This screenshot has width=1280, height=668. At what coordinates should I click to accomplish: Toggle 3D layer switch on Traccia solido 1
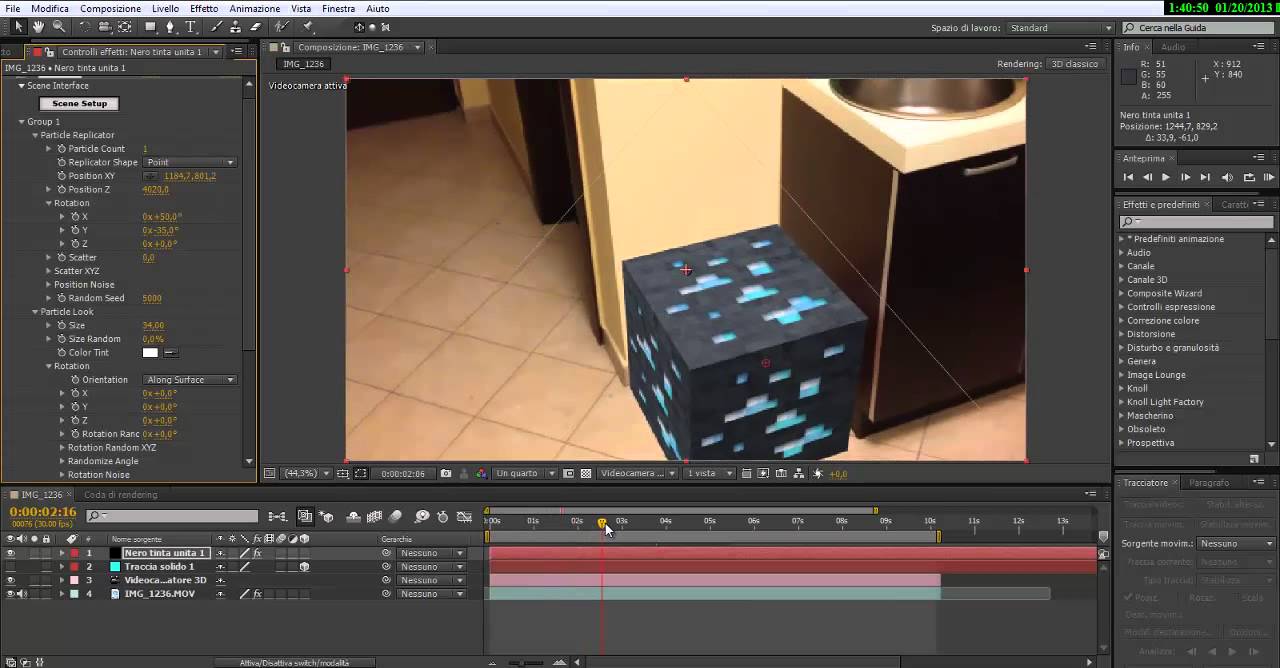304,566
